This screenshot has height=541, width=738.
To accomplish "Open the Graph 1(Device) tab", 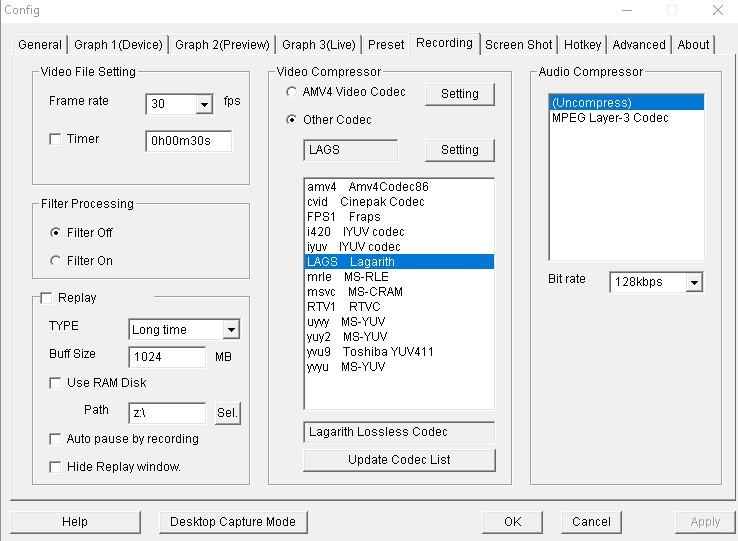I will 118,45.
